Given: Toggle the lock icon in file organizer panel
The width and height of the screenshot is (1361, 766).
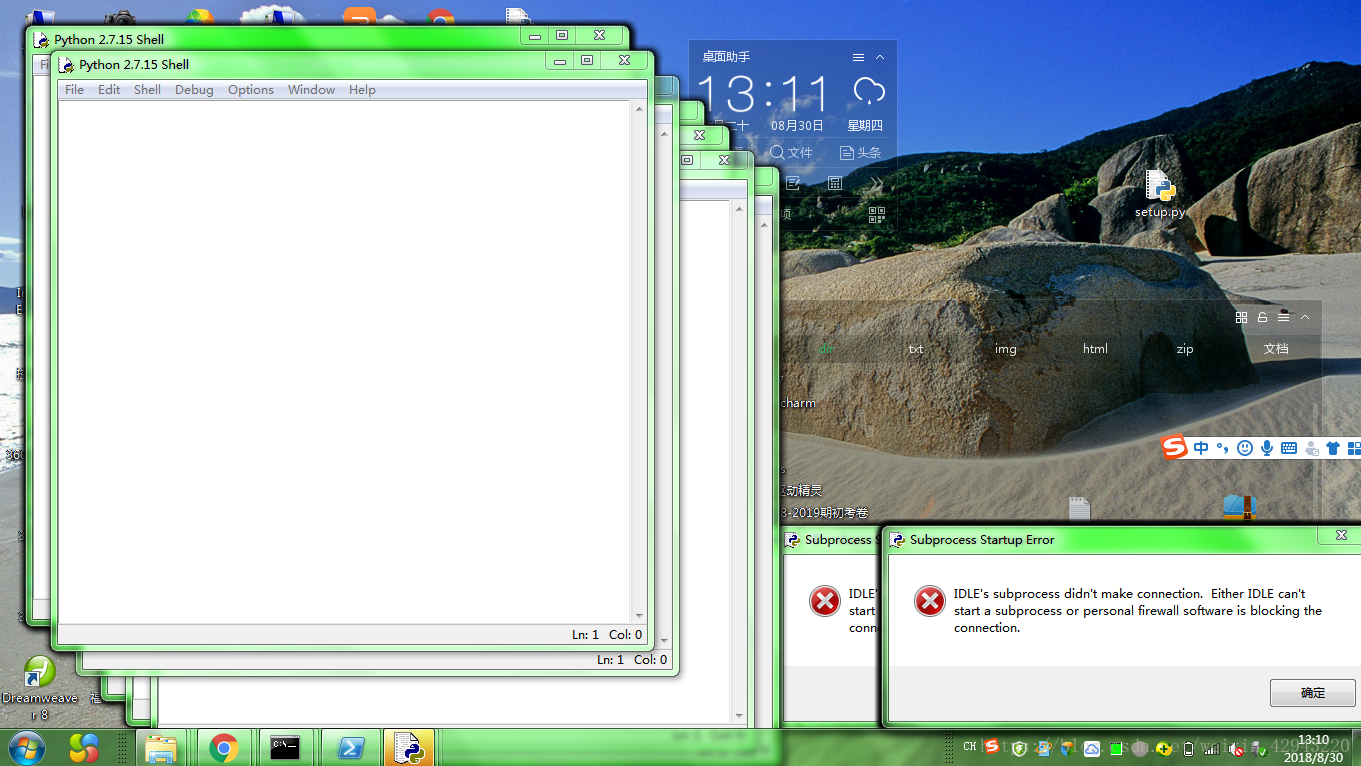Looking at the screenshot, I should [1262, 317].
